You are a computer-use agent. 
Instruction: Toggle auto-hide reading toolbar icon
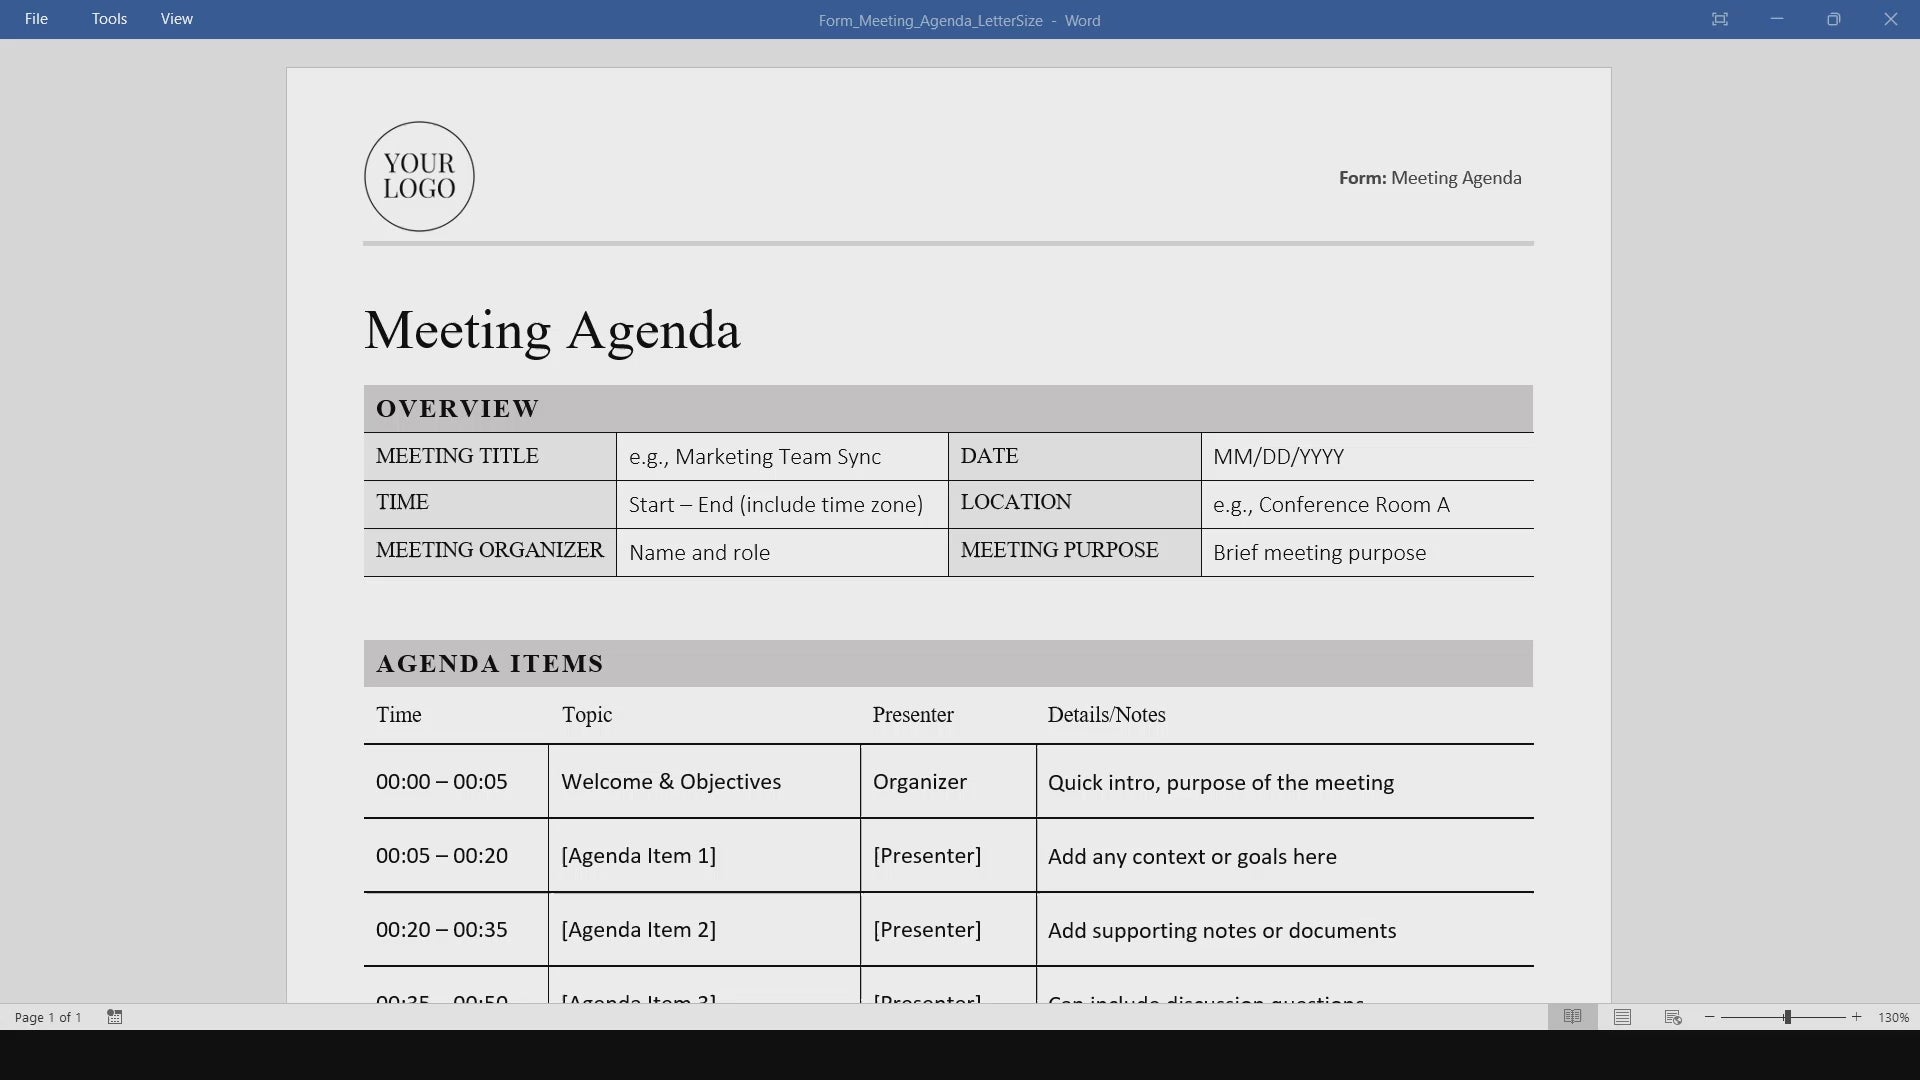click(x=1719, y=19)
